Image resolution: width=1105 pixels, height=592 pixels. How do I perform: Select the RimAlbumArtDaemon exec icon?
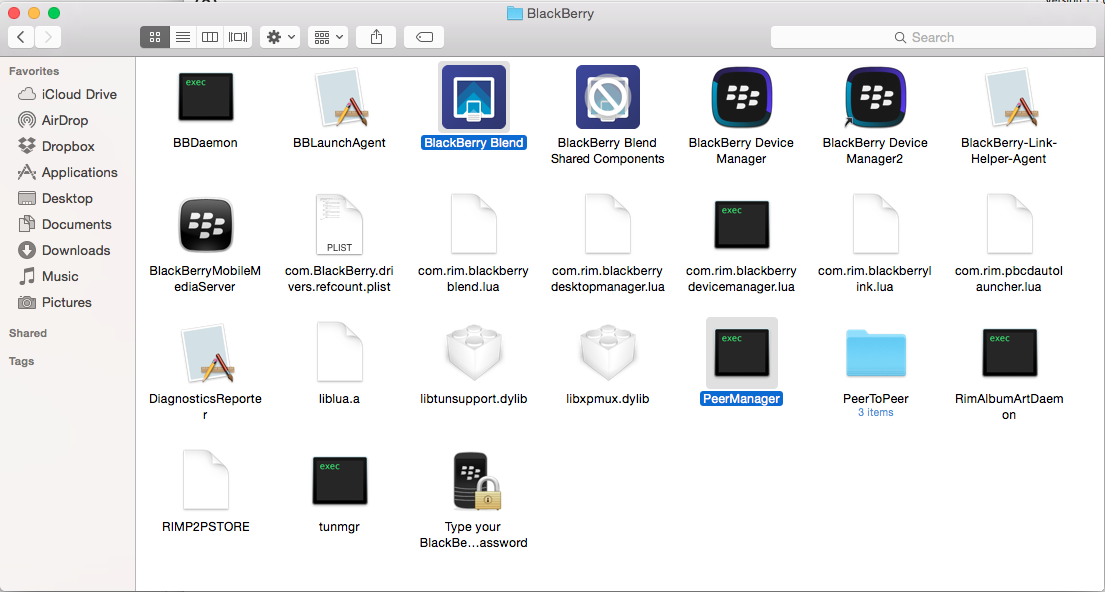[1010, 352]
